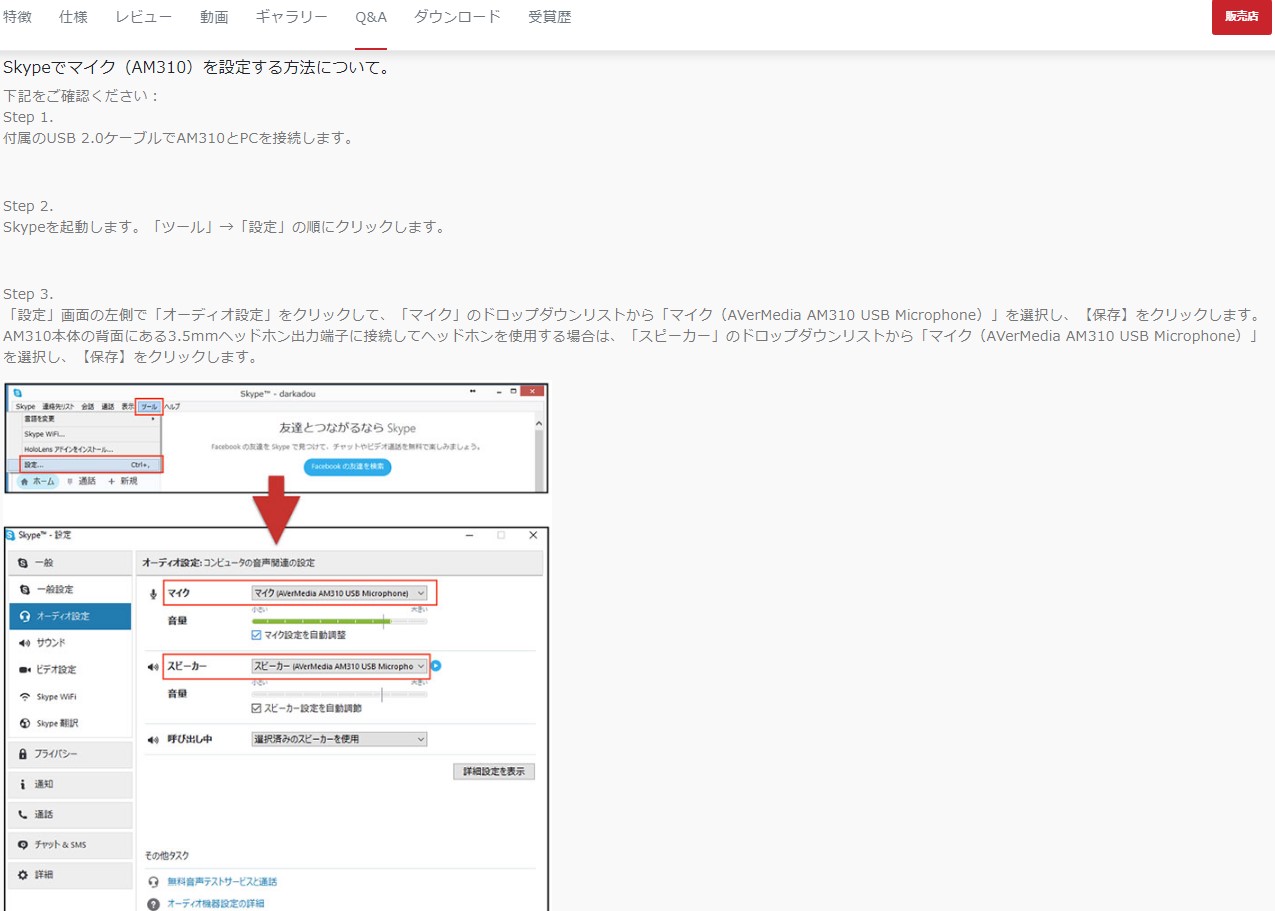Open the ツール menu in Skype window
The image size is (1275, 911).
click(x=149, y=407)
